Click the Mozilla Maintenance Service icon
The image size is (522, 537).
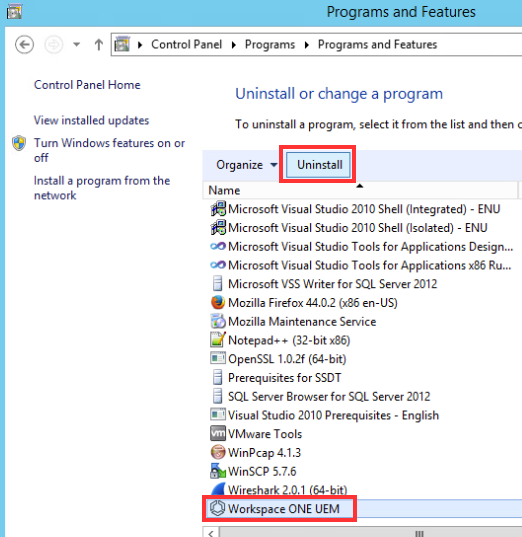[218, 321]
